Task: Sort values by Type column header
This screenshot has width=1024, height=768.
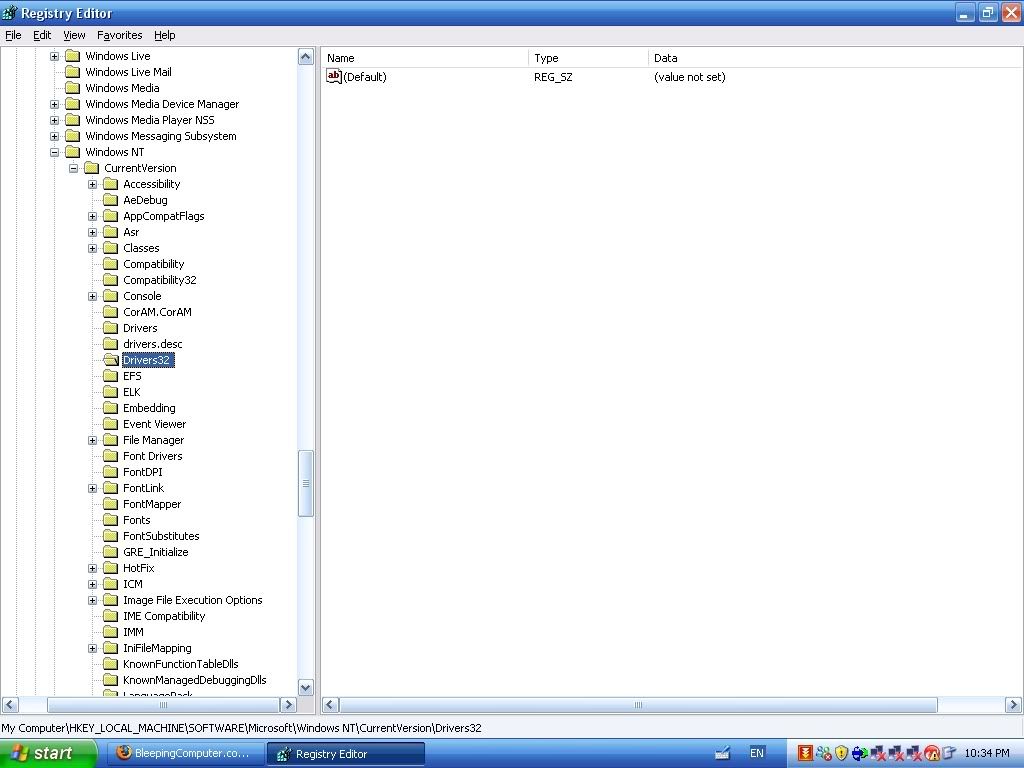Action: [x=588, y=58]
